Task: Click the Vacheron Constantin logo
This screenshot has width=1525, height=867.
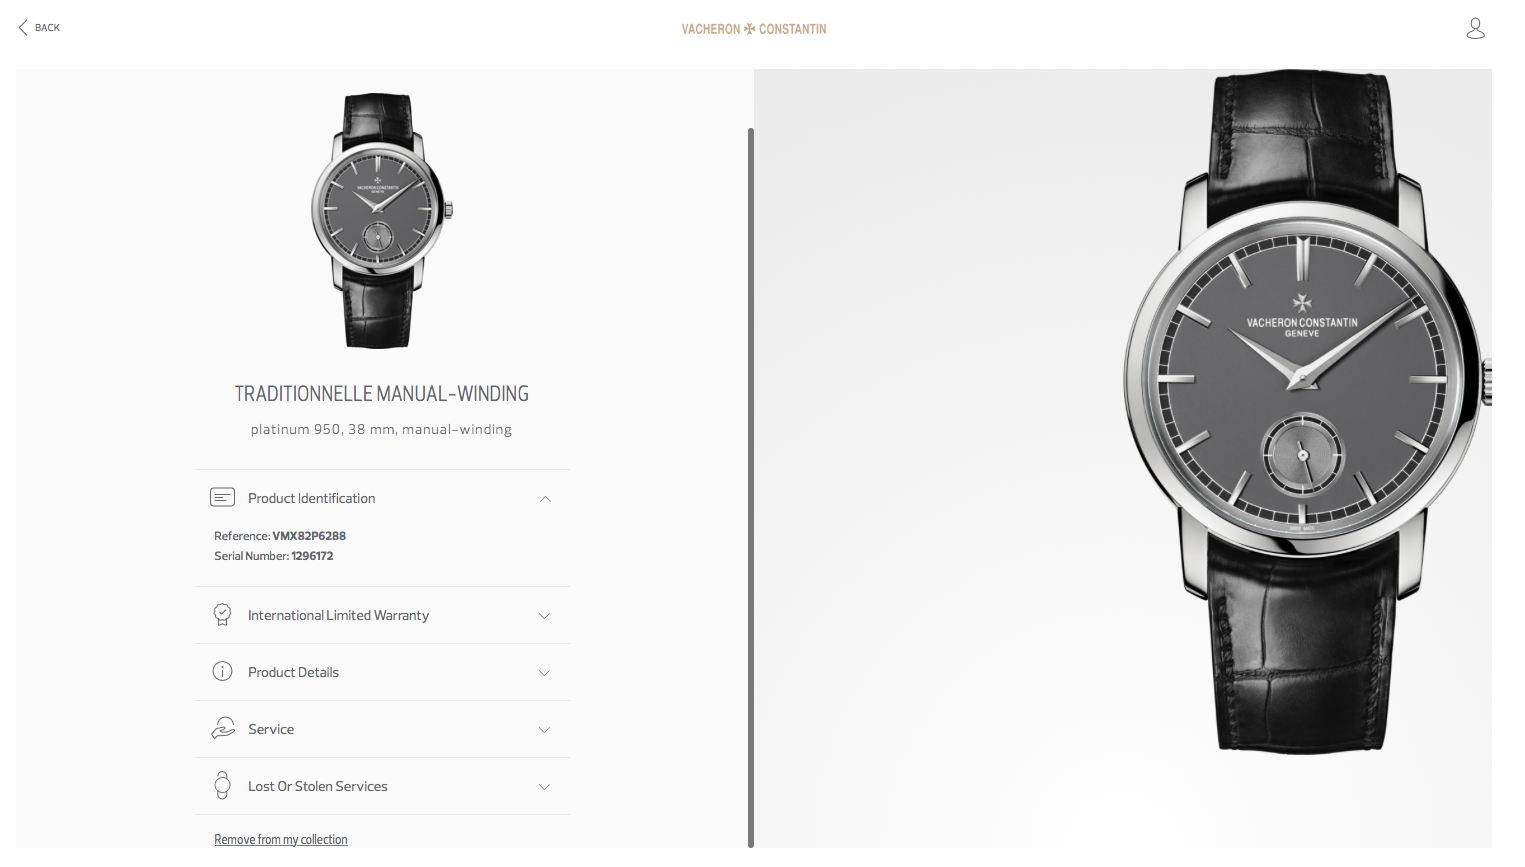Action: pyautogui.click(x=754, y=29)
